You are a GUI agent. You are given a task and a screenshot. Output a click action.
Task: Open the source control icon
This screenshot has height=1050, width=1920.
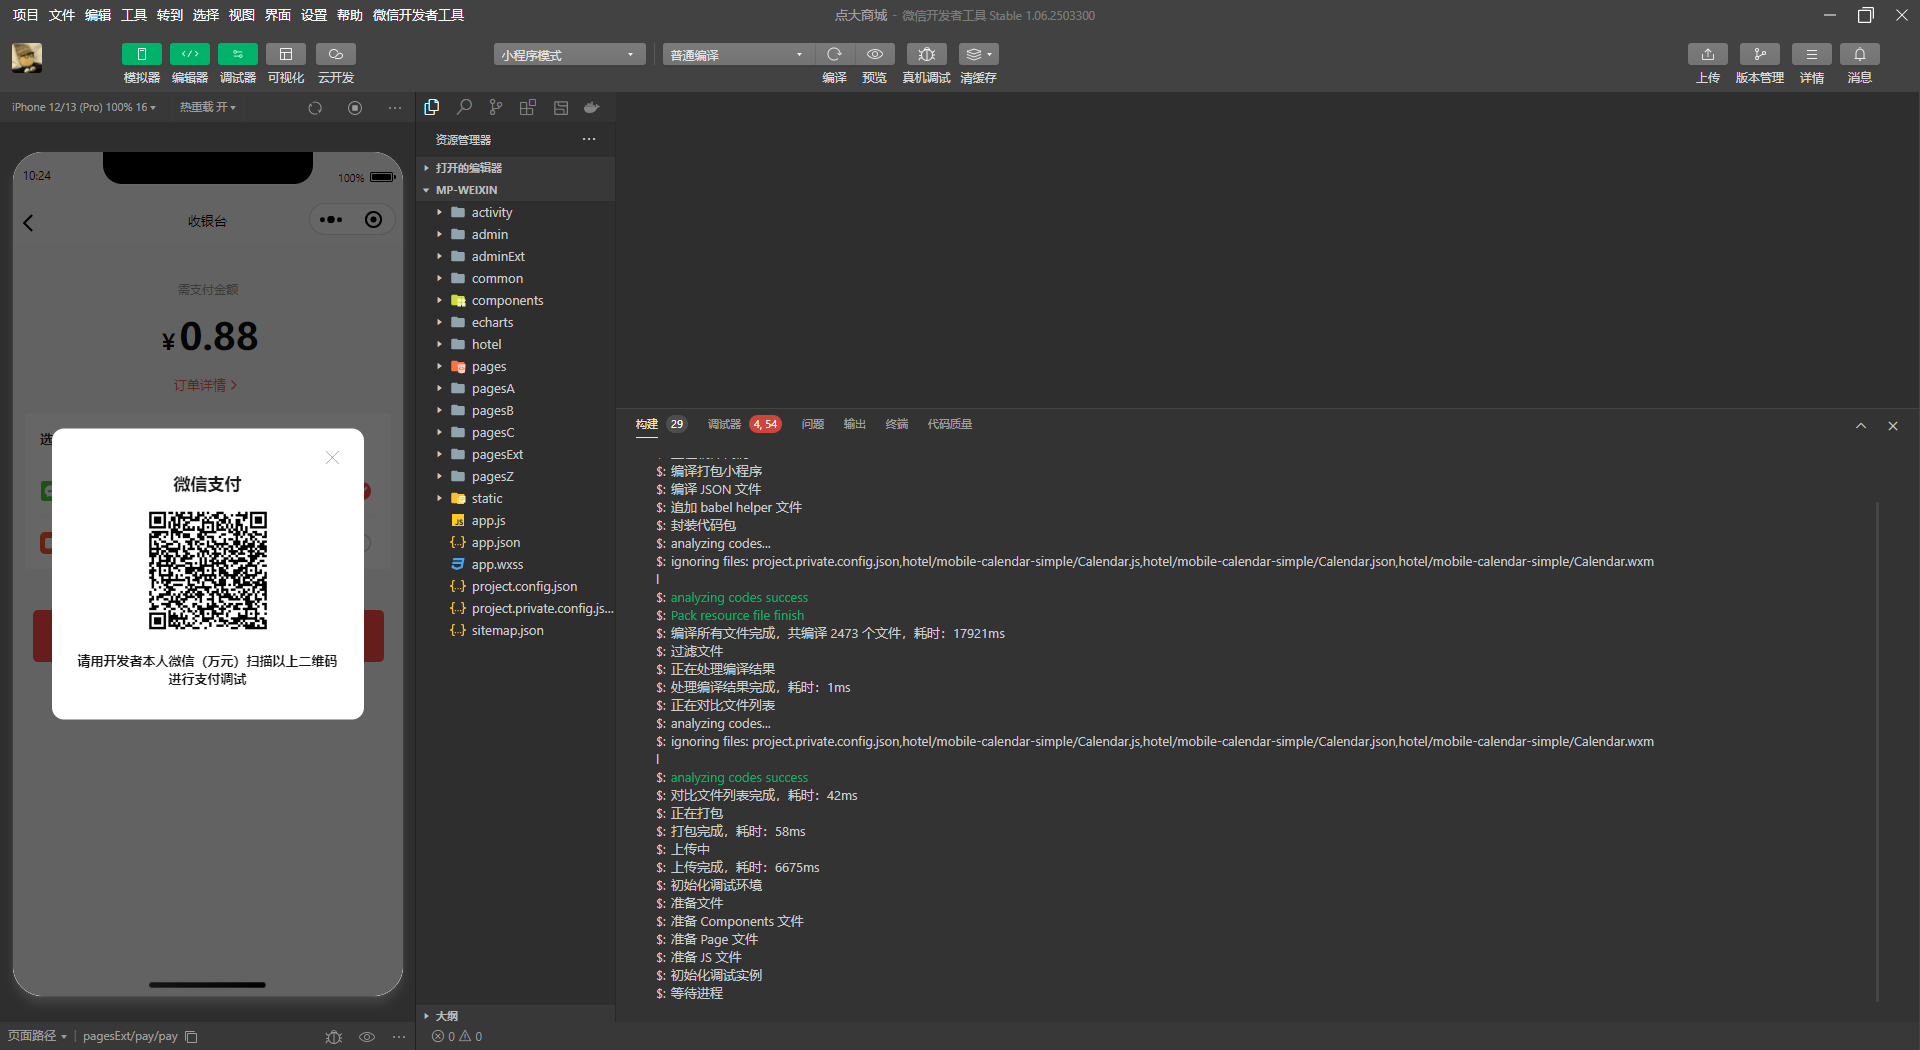click(496, 107)
